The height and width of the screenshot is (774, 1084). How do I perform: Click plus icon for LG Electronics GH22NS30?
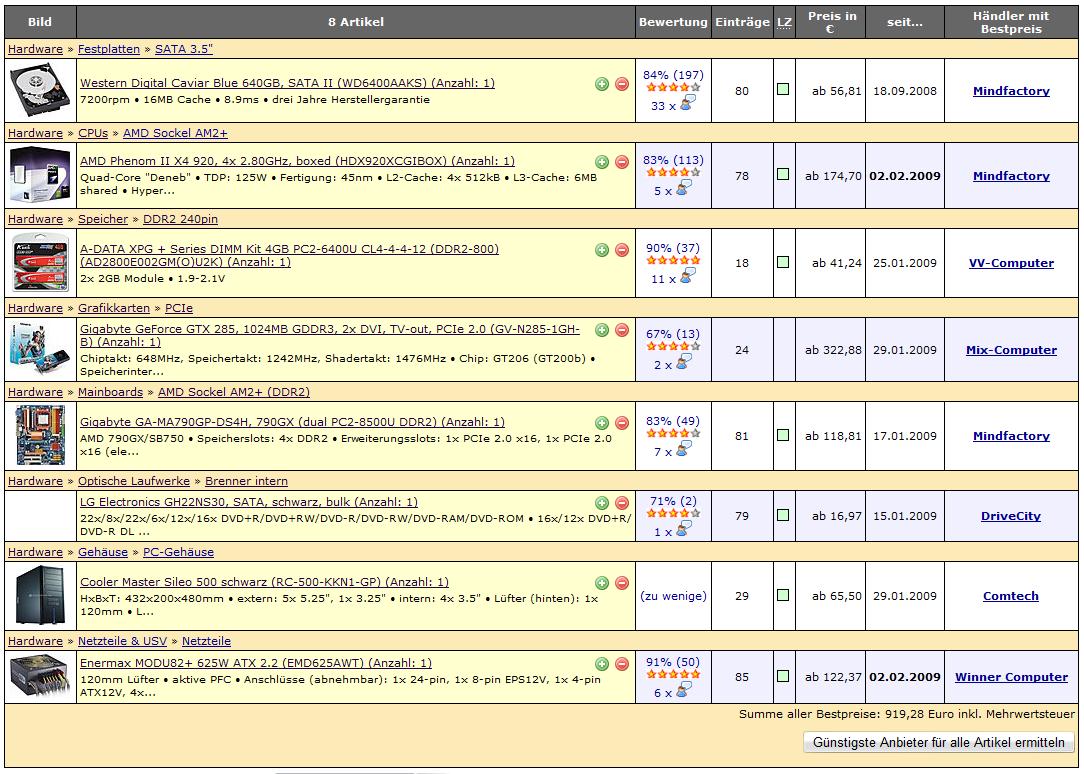pyautogui.click(x=601, y=503)
